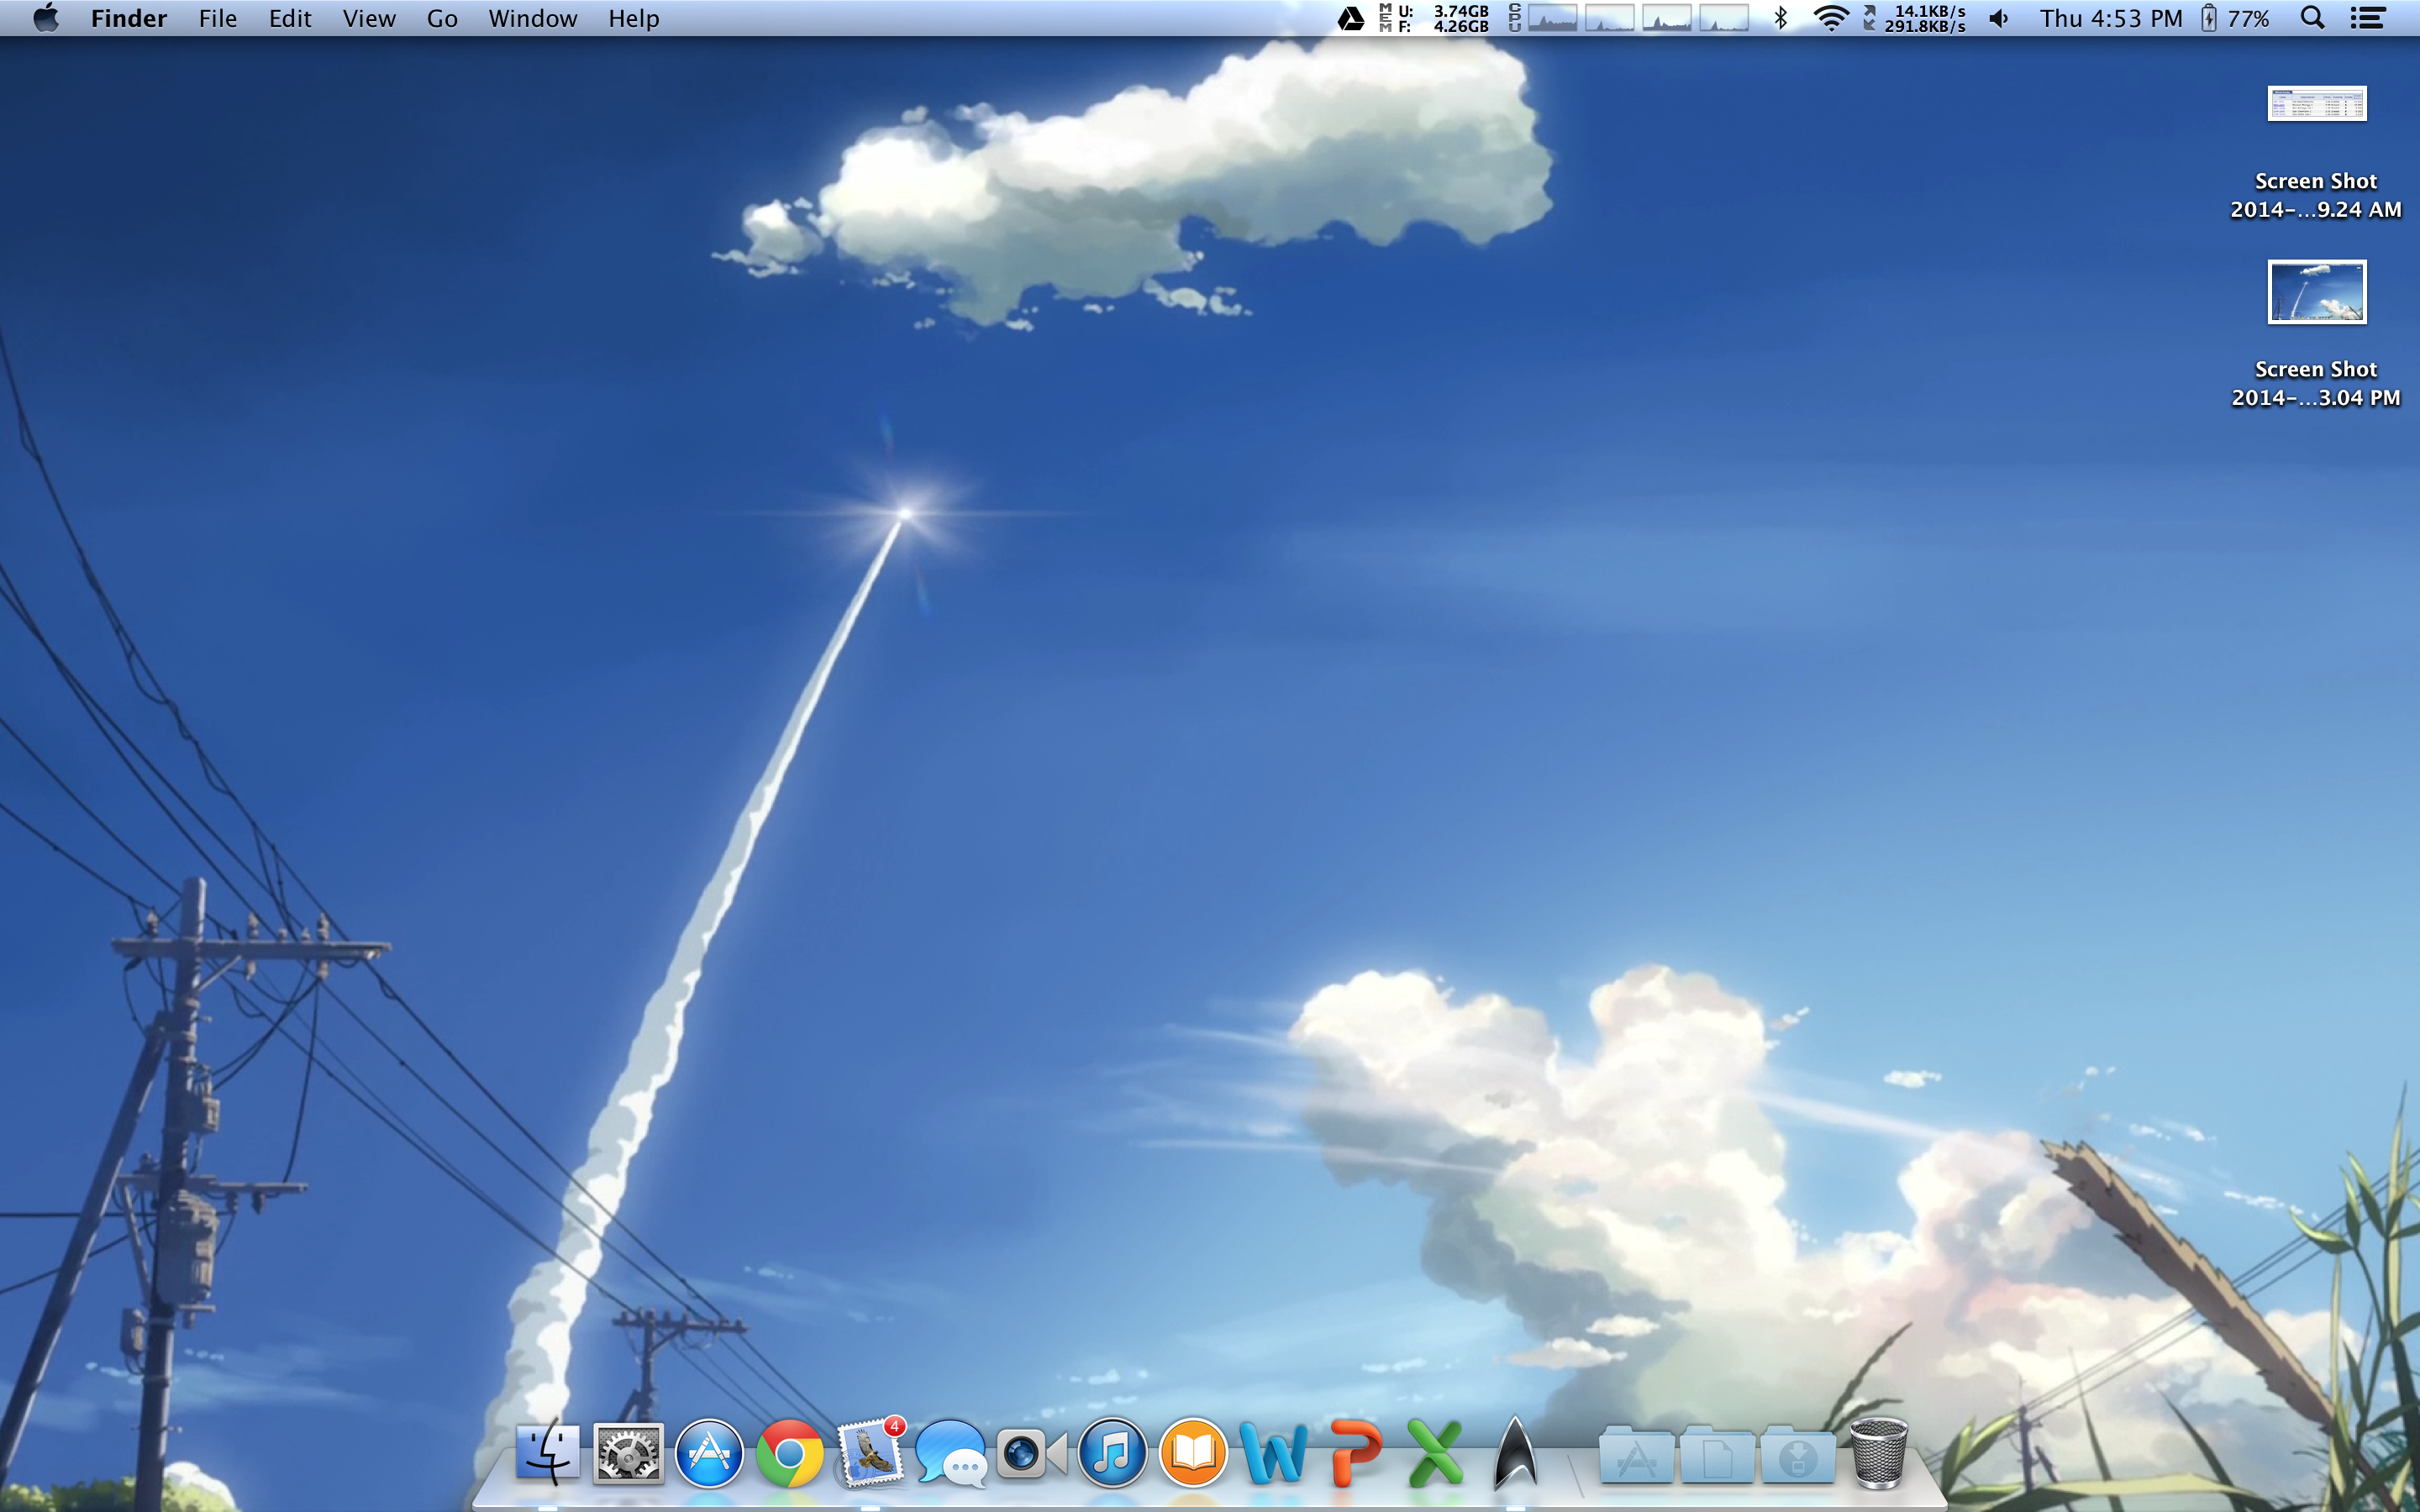The height and width of the screenshot is (1512, 2420).
Task: Open Microsoft Word dock icon
Action: [1274, 1453]
